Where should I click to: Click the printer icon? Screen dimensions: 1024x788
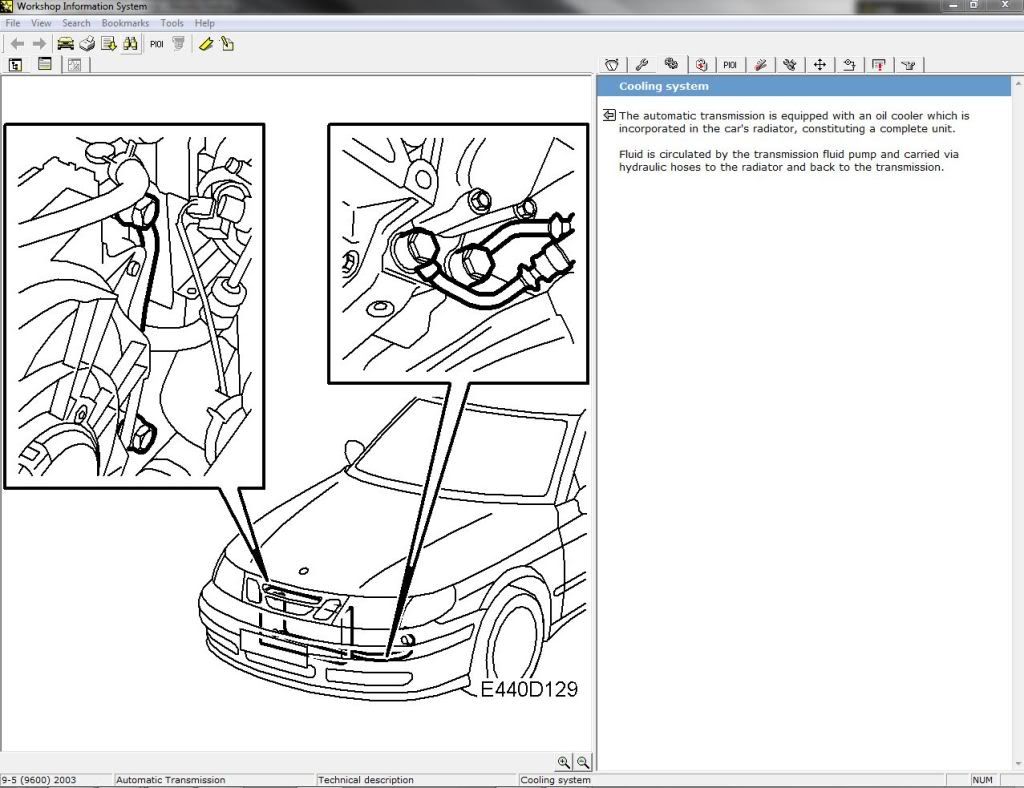point(87,44)
